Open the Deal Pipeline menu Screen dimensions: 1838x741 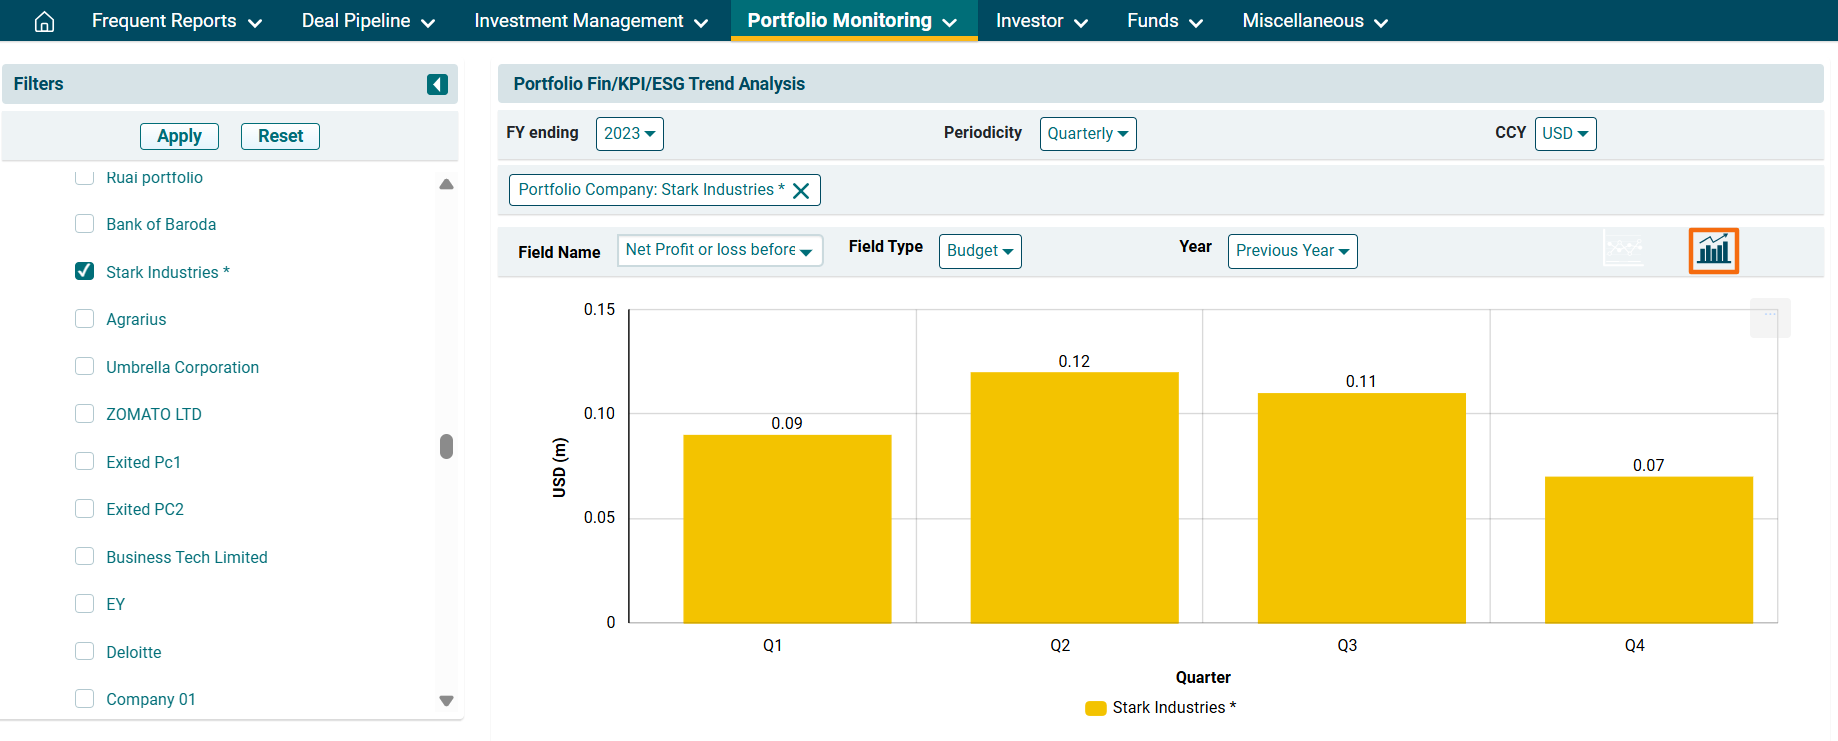tap(368, 21)
